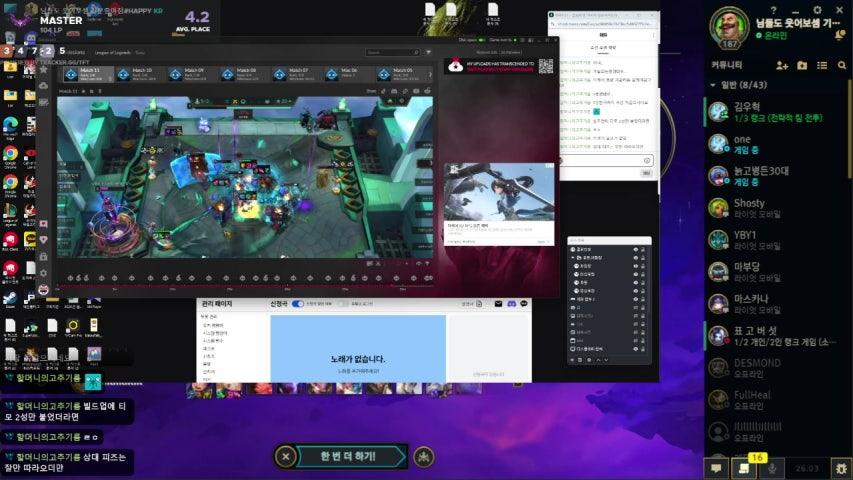
Task: Click cloud uploads icon in replay sidebar
Action: click(44, 85)
